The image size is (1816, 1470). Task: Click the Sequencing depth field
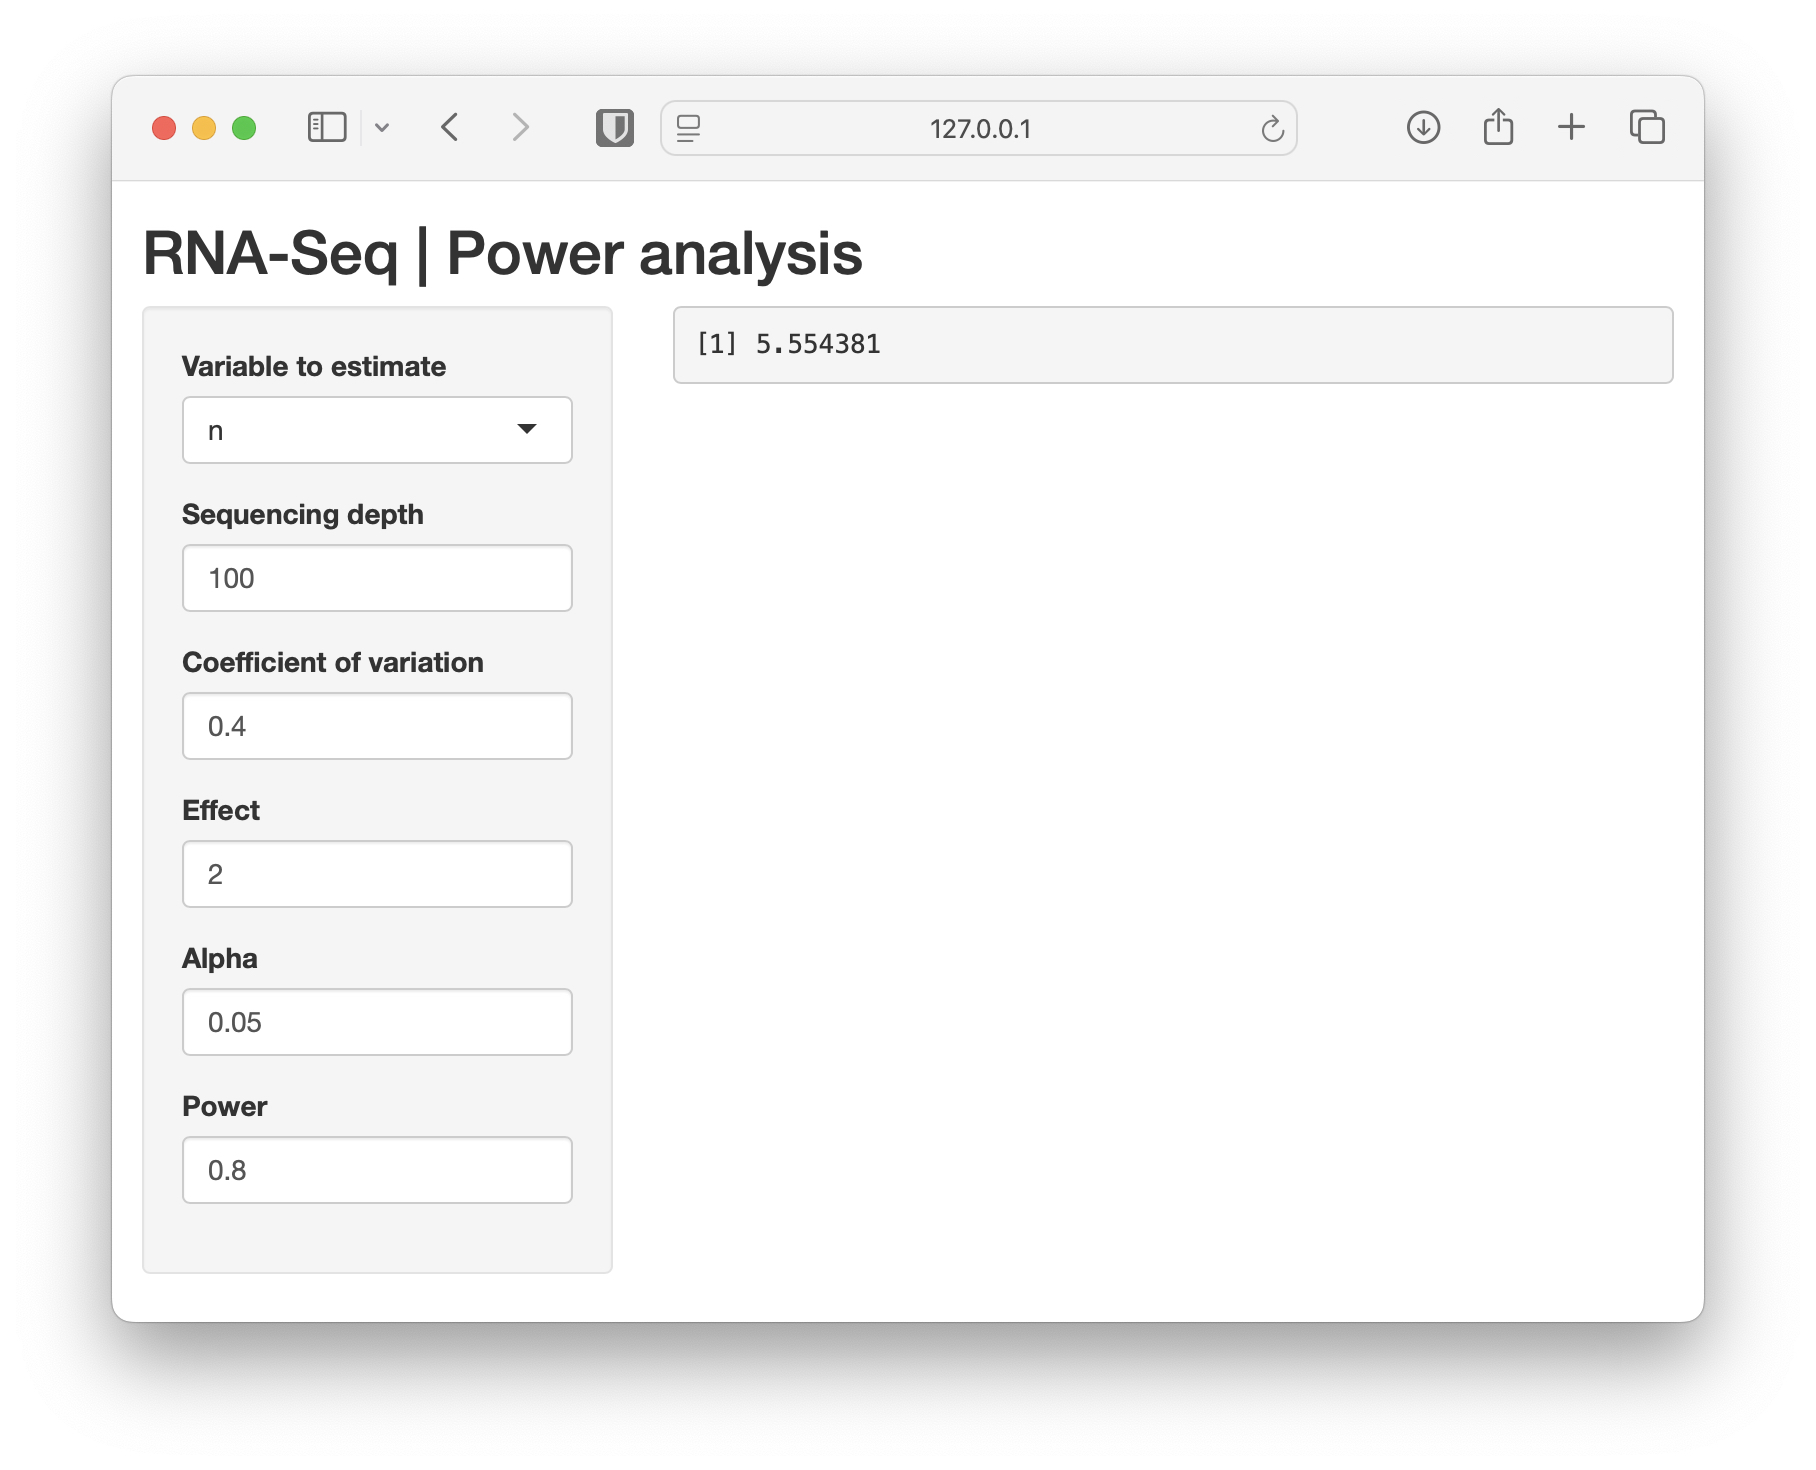pyautogui.click(x=377, y=578)
